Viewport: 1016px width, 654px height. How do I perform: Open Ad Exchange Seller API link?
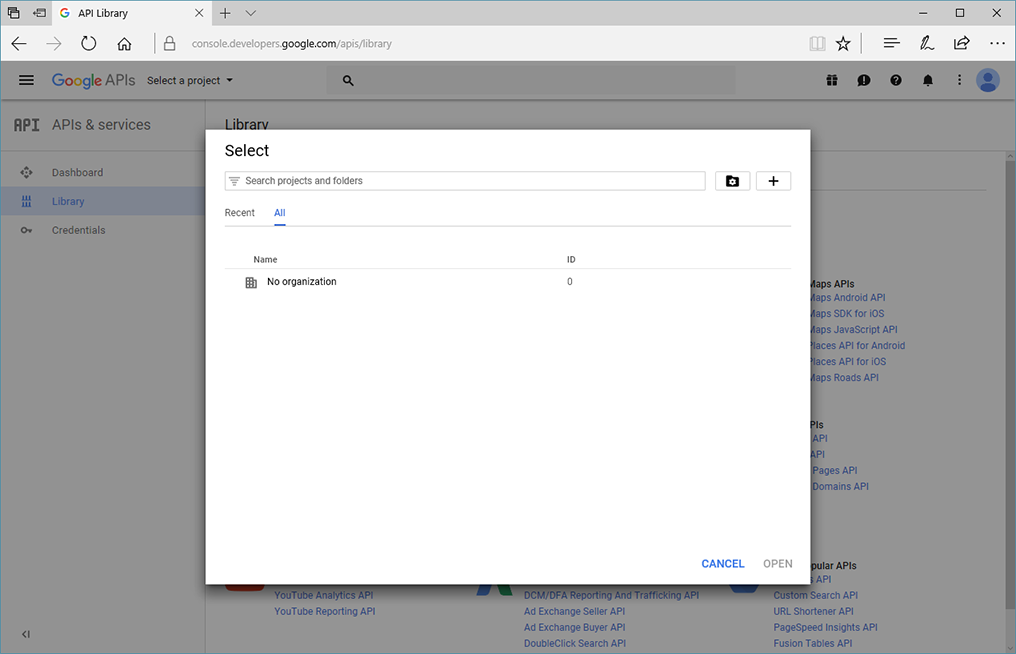coord(574,611)
